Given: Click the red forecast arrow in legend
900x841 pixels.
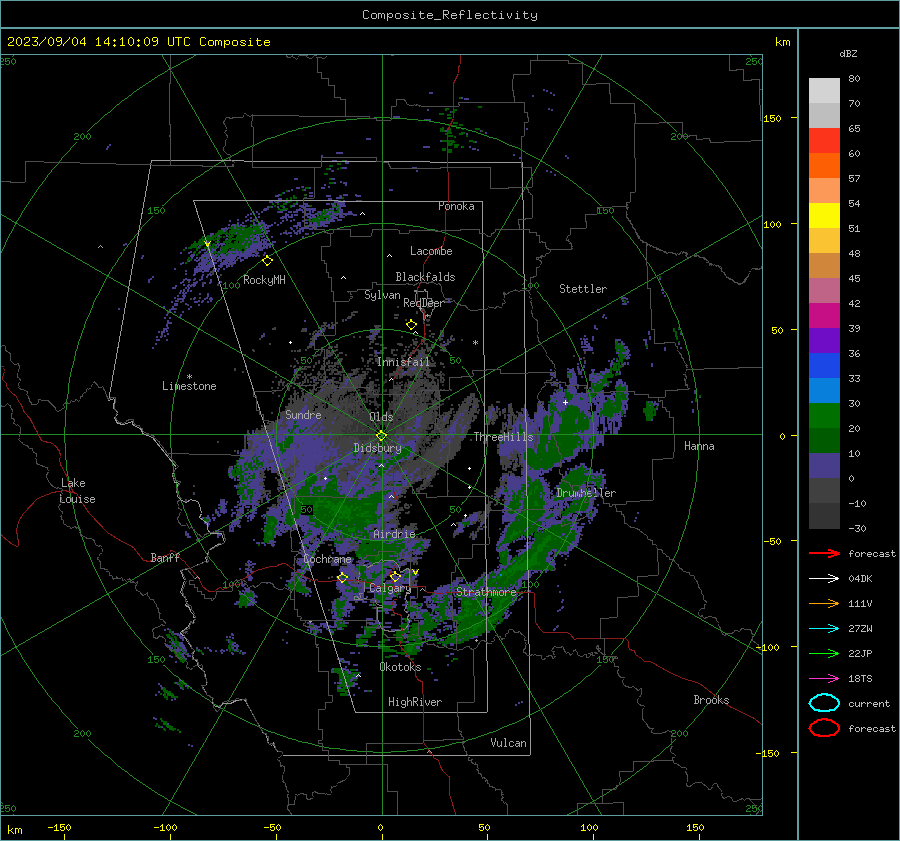Looking at the screenshot, I should [824, 553].
